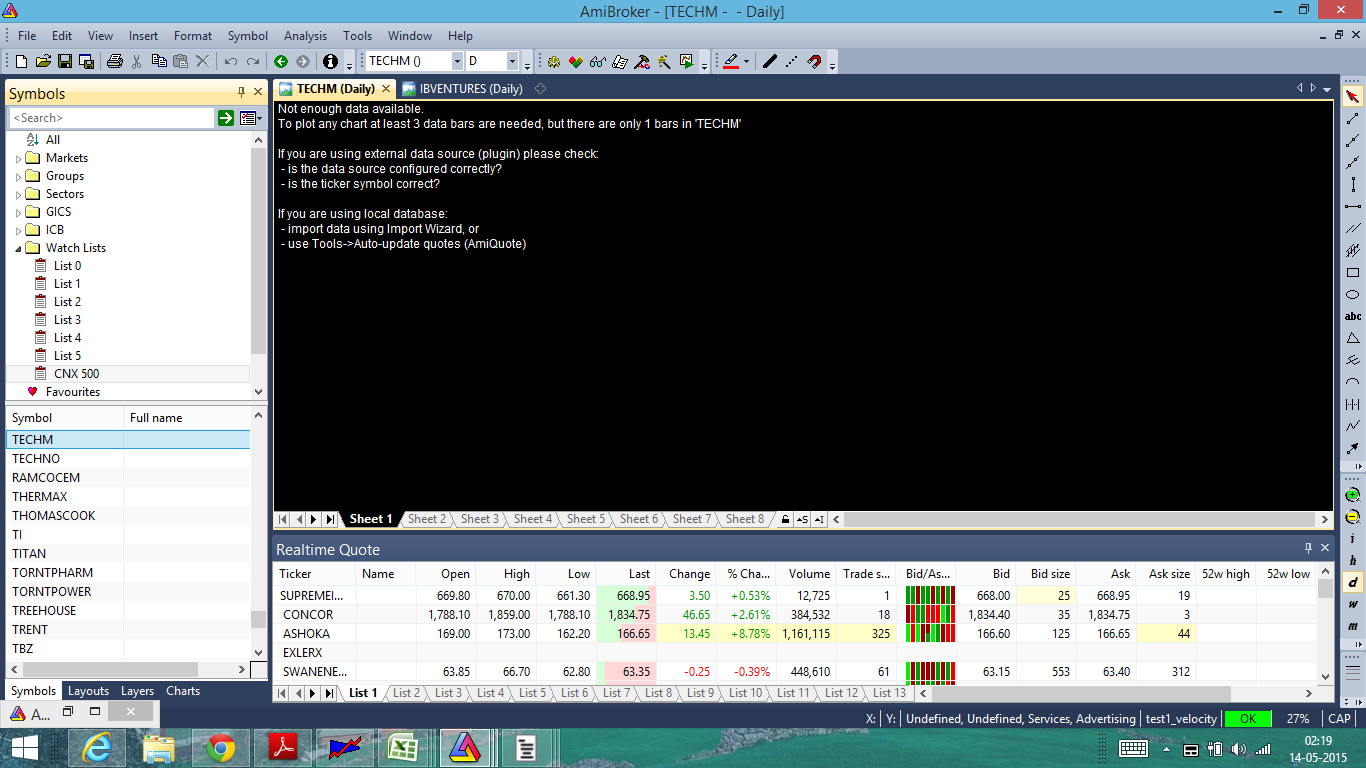Viewport: 1366px width, 768px height.
Task: Open the Tools menu
Action: click(357, 36)
